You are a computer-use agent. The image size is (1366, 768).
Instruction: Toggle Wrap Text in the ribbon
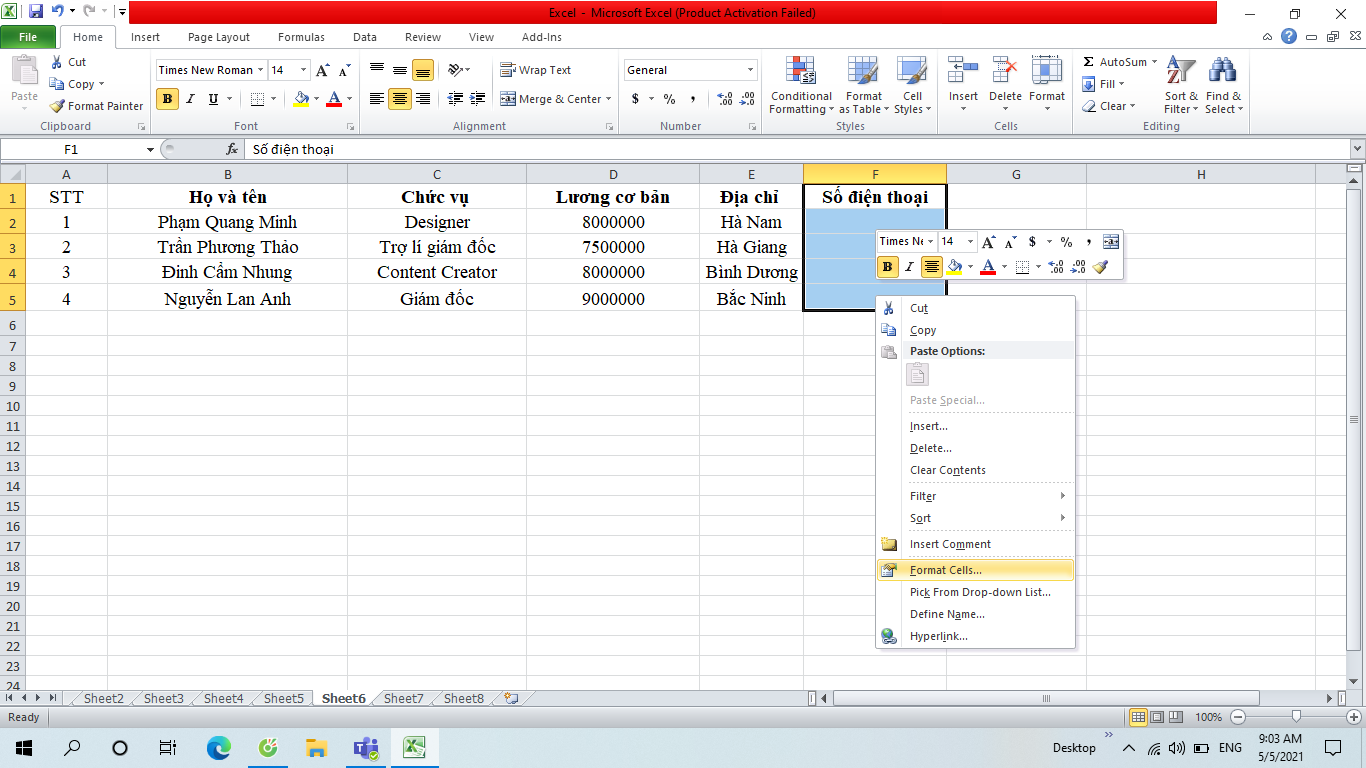(535, 70)
